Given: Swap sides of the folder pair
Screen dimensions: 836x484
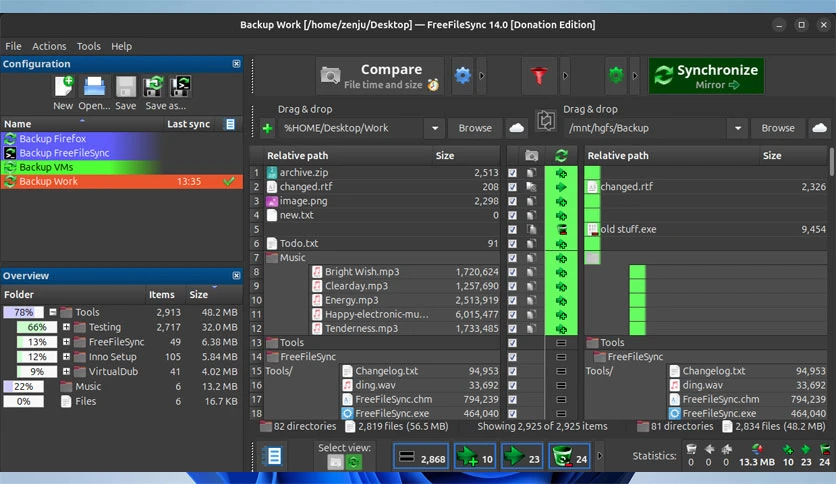Looking at the screenshot, I should click(x=545, y=120).
